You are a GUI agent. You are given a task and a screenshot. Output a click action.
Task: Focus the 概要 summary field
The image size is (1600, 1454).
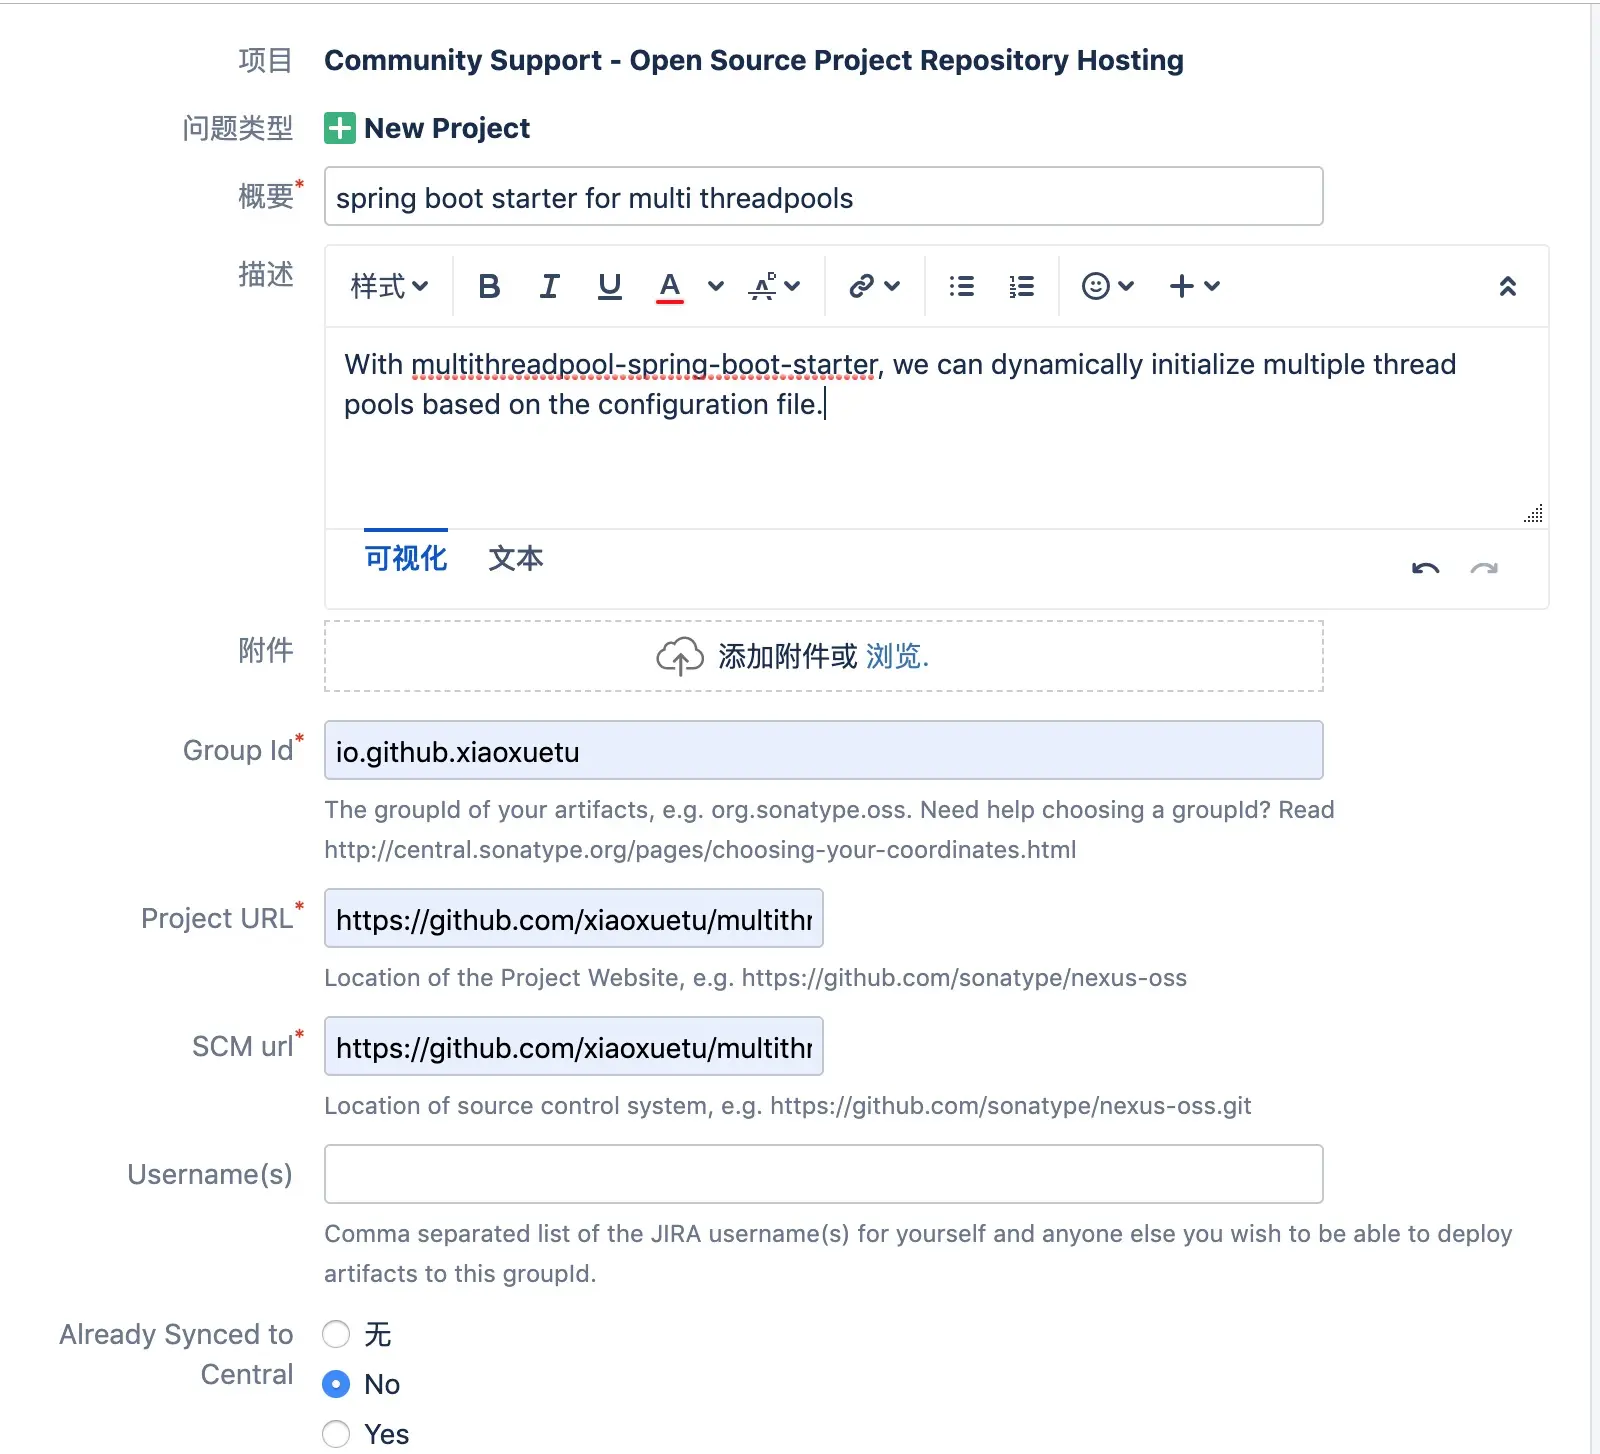[823, 197]
